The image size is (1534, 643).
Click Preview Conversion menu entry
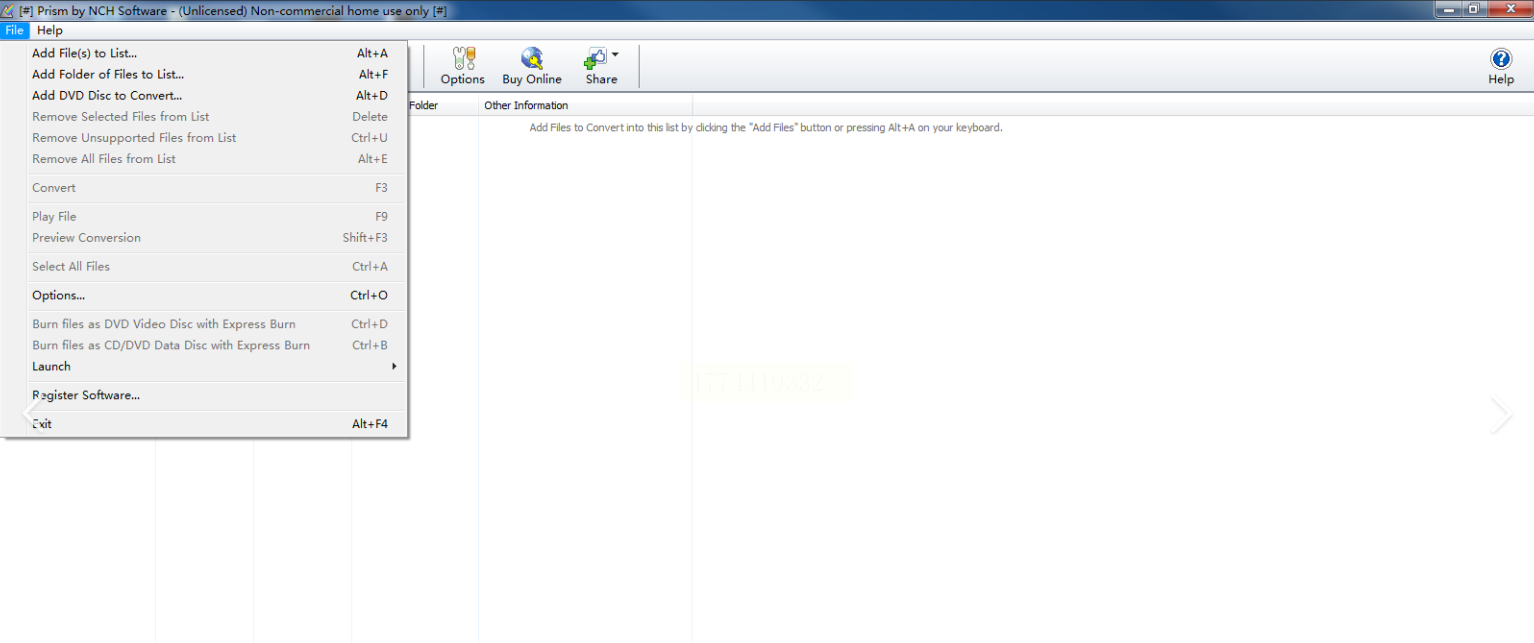pyautogui.click(x=205, y=238)
